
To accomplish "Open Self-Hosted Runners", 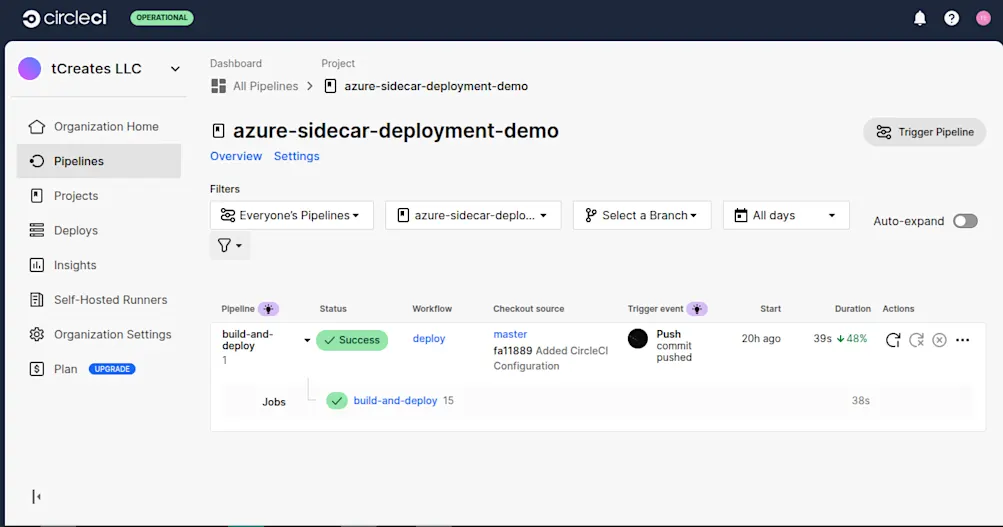I will click(99, 299).
